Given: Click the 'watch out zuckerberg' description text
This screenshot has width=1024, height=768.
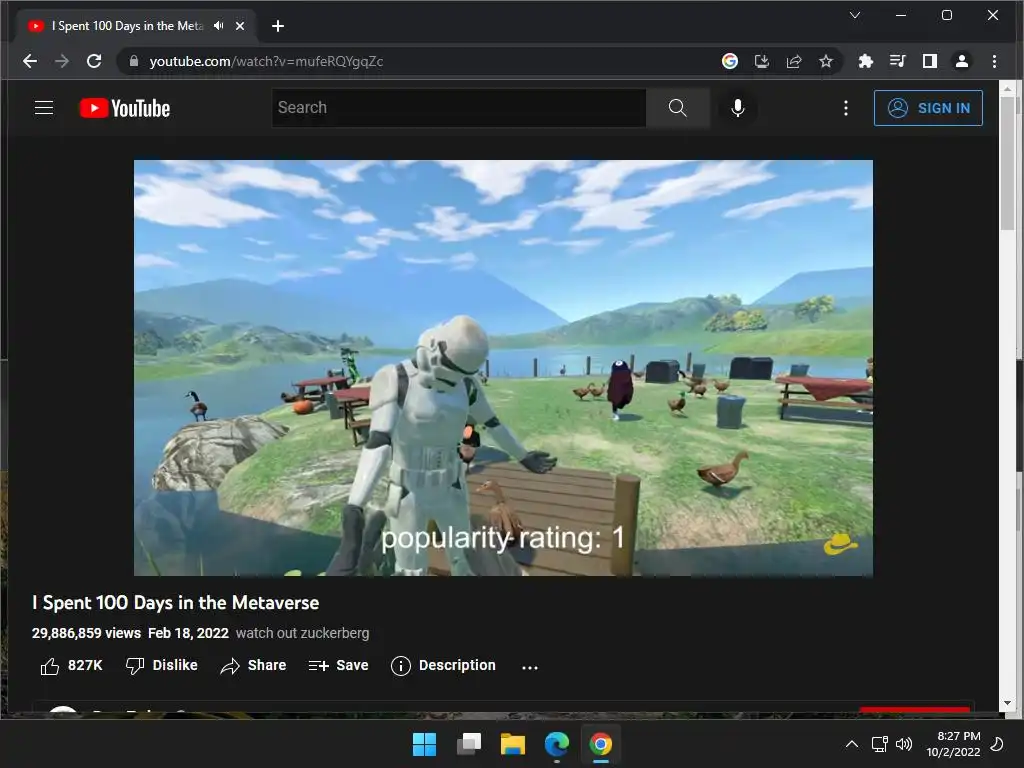Looking at the screenshot, I should [302, 633].
